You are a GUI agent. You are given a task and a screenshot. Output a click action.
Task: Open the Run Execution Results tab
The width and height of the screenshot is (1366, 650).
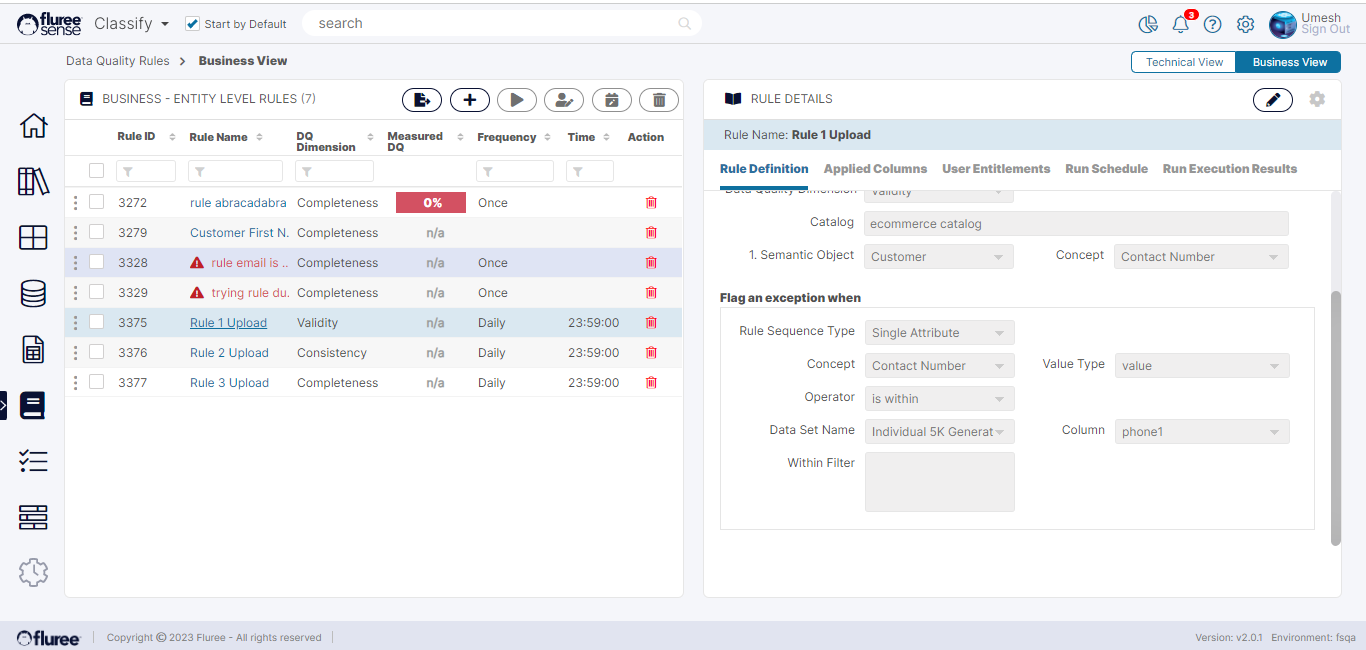point(1229,169)
